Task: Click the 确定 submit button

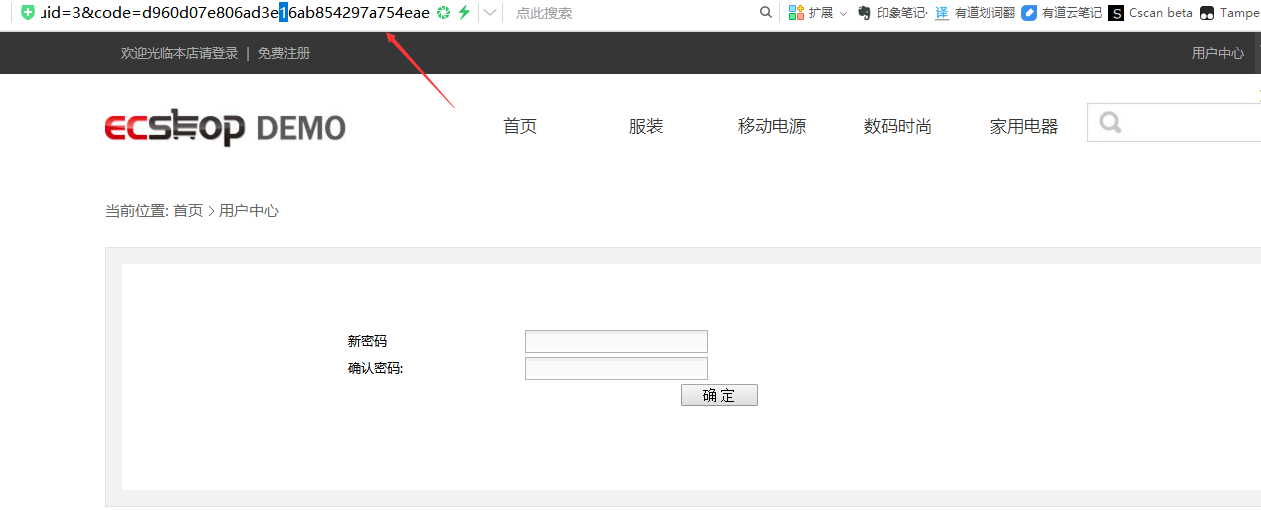Action: click(x=719, y=395)
